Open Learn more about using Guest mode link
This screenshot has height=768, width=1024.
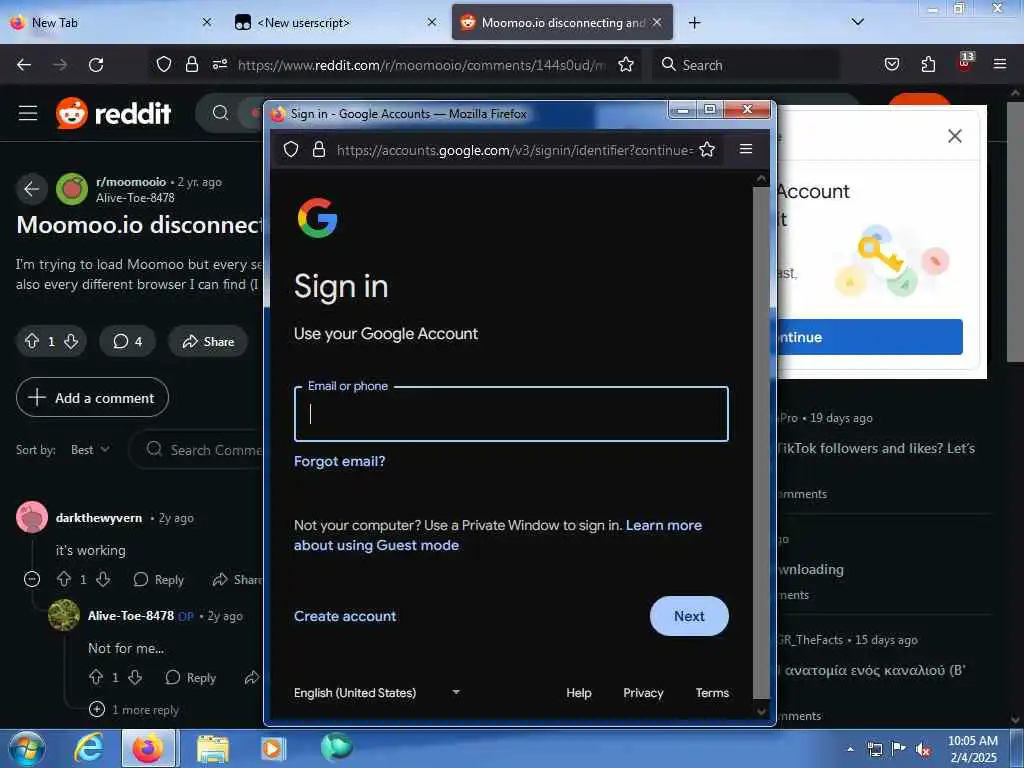(x=498, y=535)
